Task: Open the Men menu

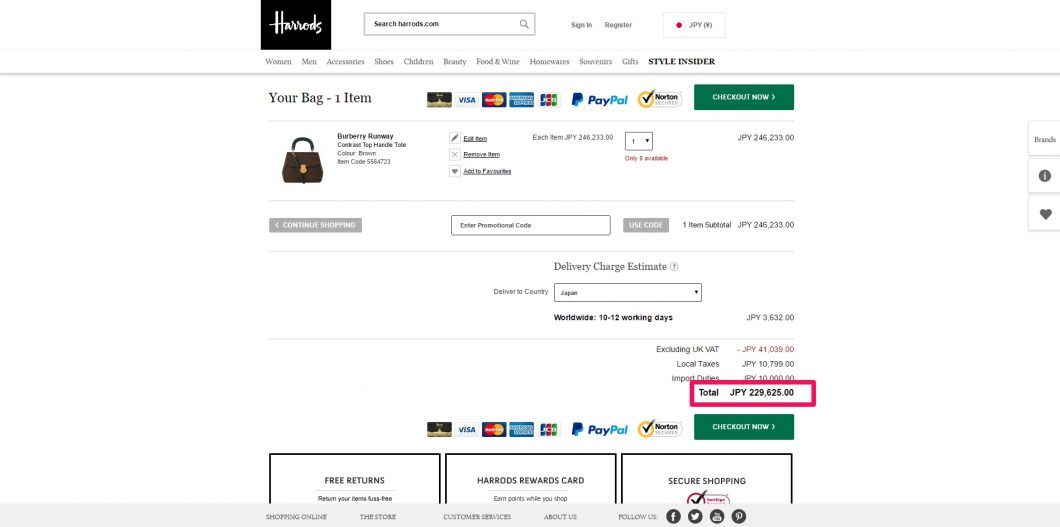Action: pyautogui.click(x=309, y=61)
